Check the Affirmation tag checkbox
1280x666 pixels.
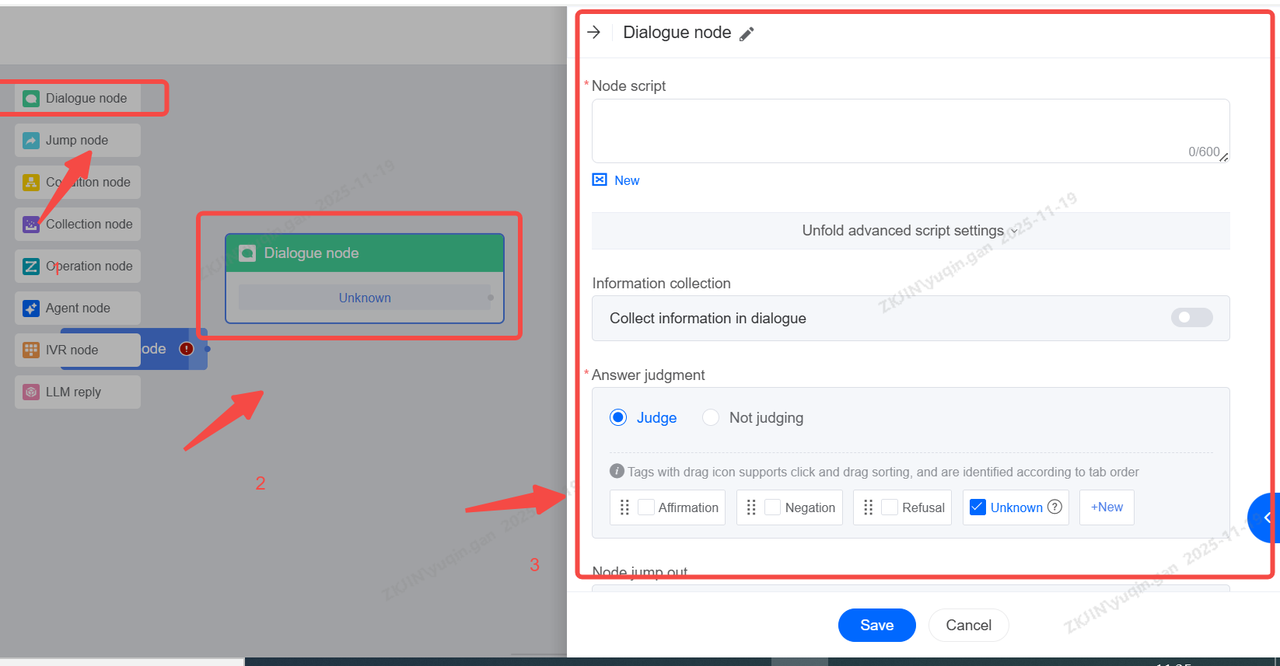[x=647, y=507]
